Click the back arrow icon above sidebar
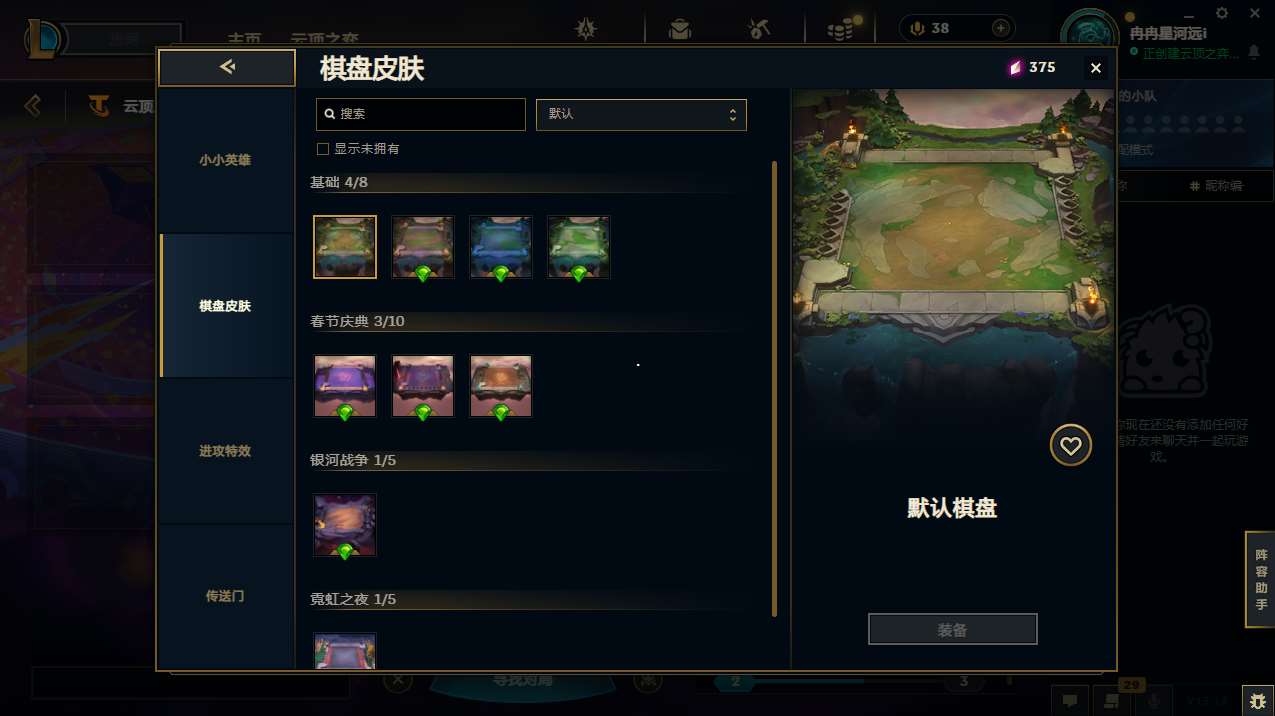1275x716 pixels. (227, 67)
